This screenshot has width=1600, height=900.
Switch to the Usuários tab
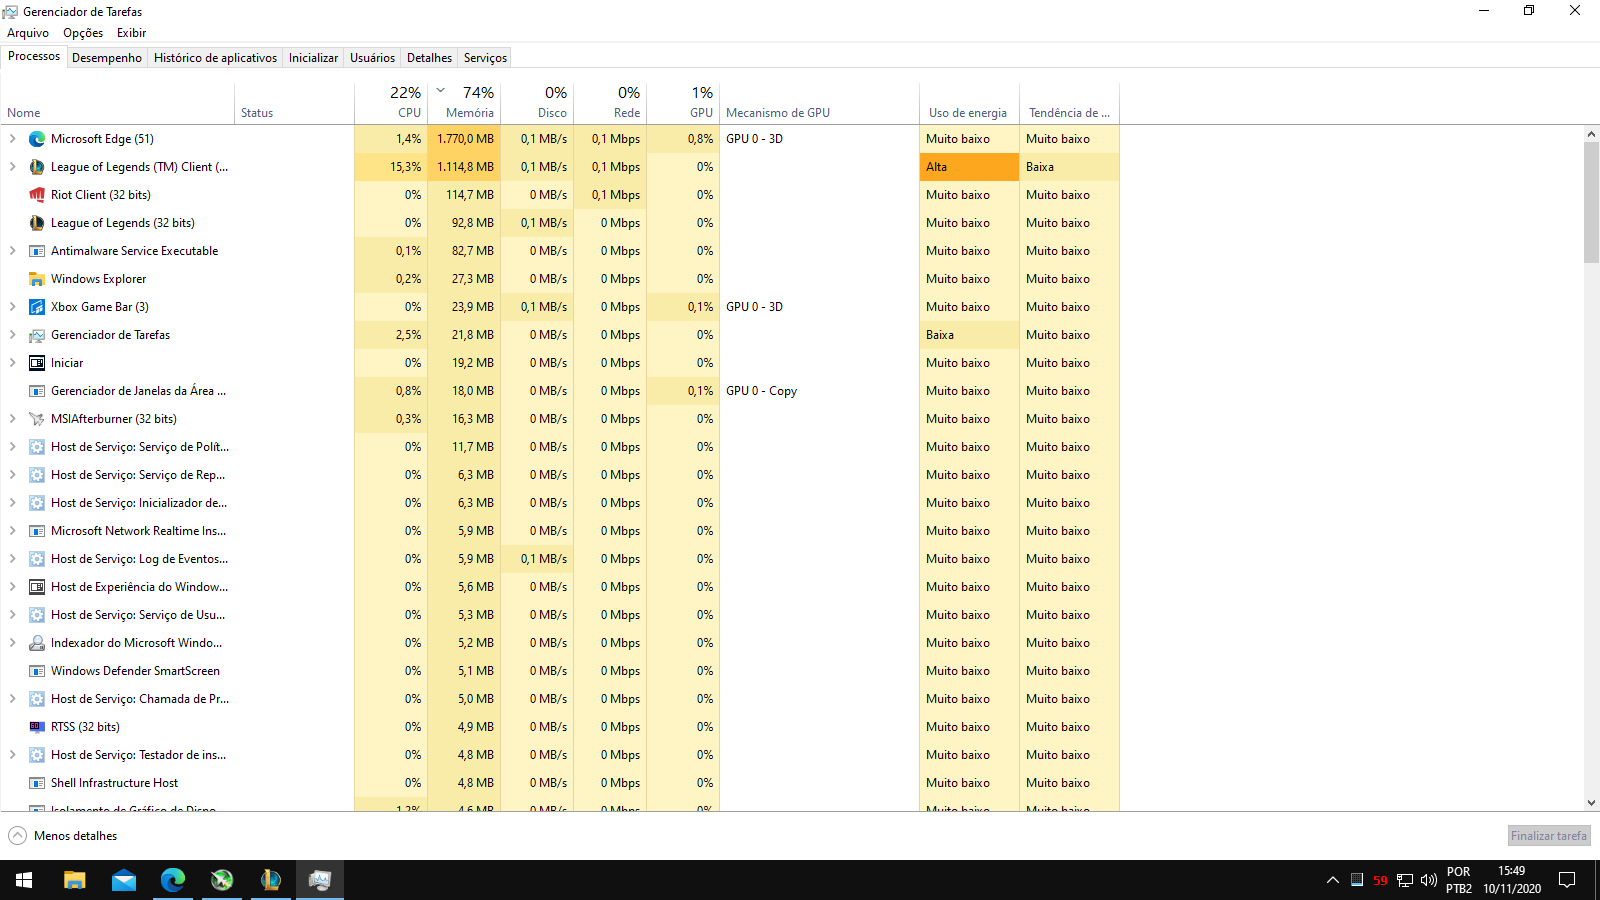pyautogui.click(x=372, y=58)
